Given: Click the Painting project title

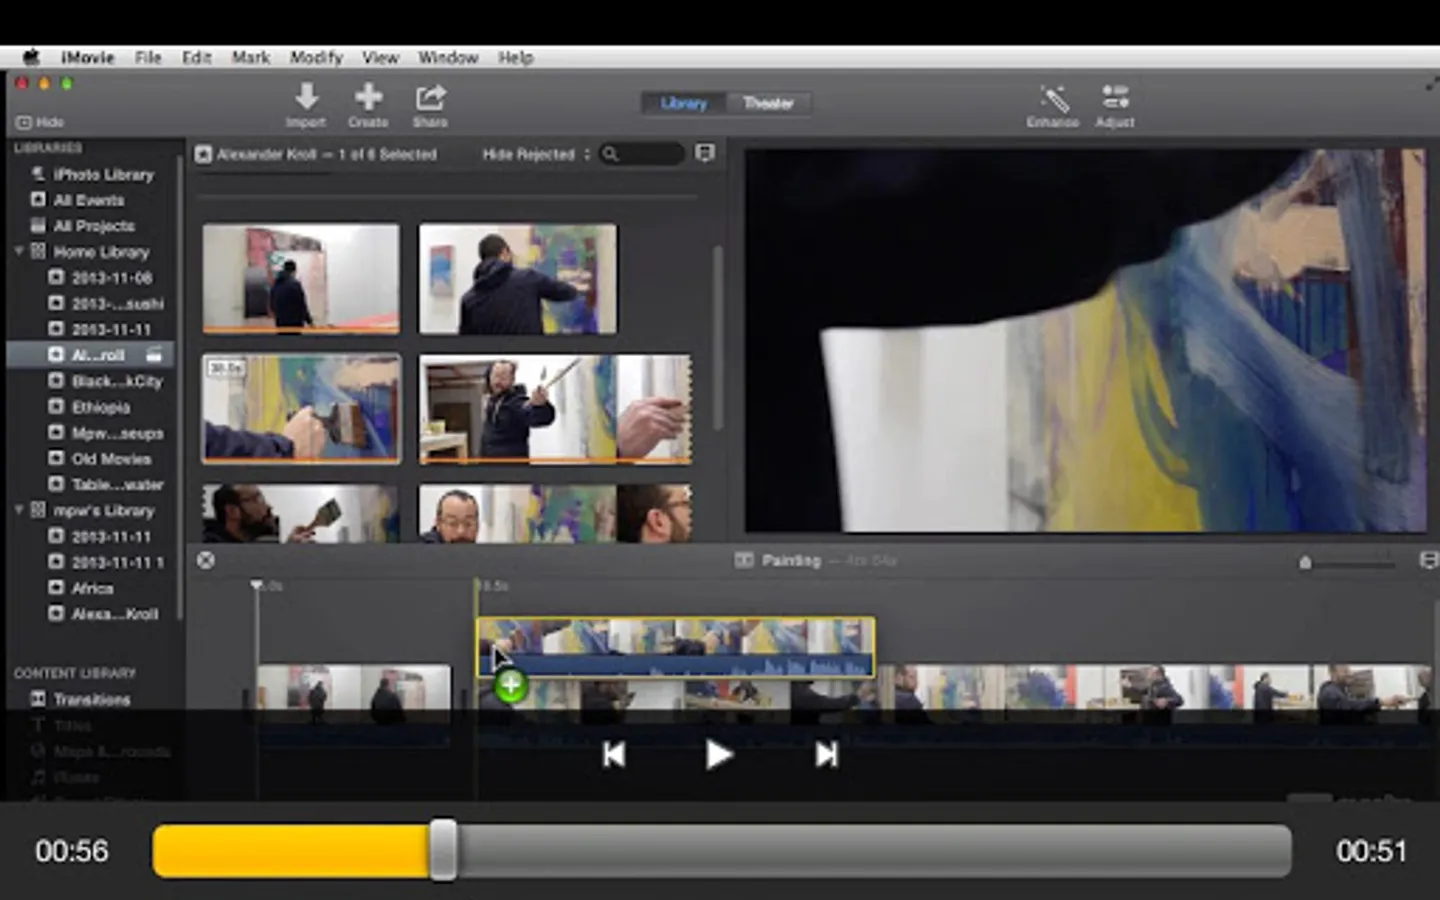Looking at the screenshot, I should pyautogui.click(x=791, y=560).
